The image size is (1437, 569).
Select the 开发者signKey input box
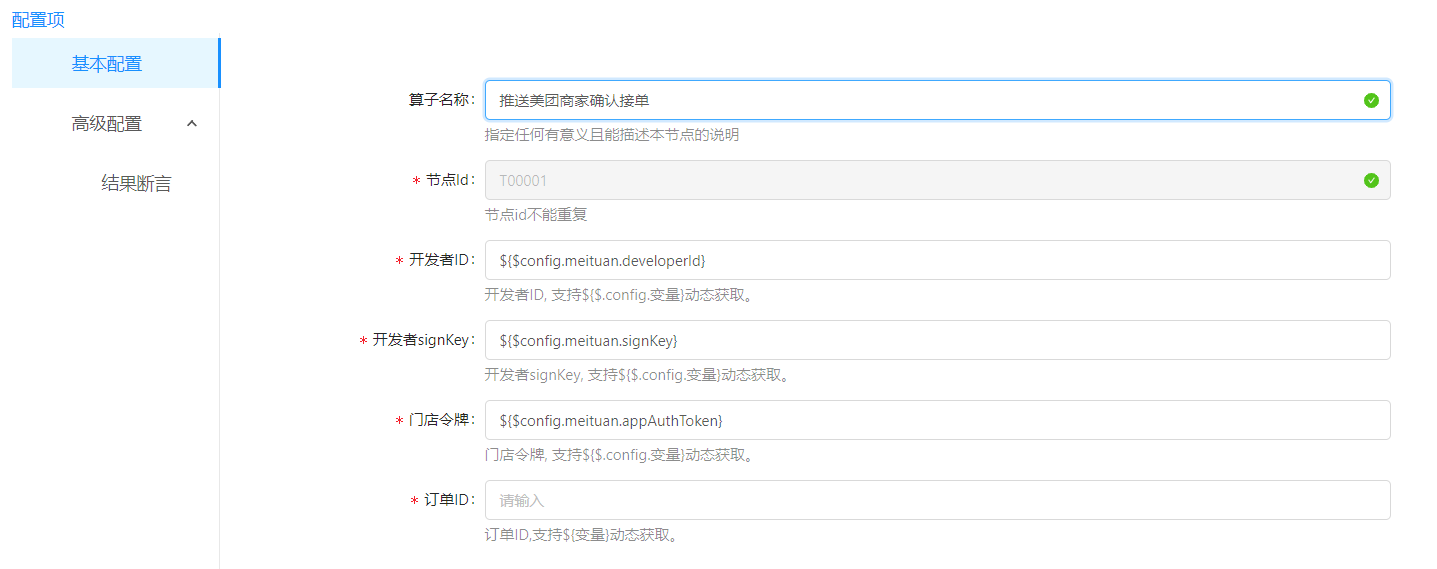pyautogui.click(x=937, y=340)
